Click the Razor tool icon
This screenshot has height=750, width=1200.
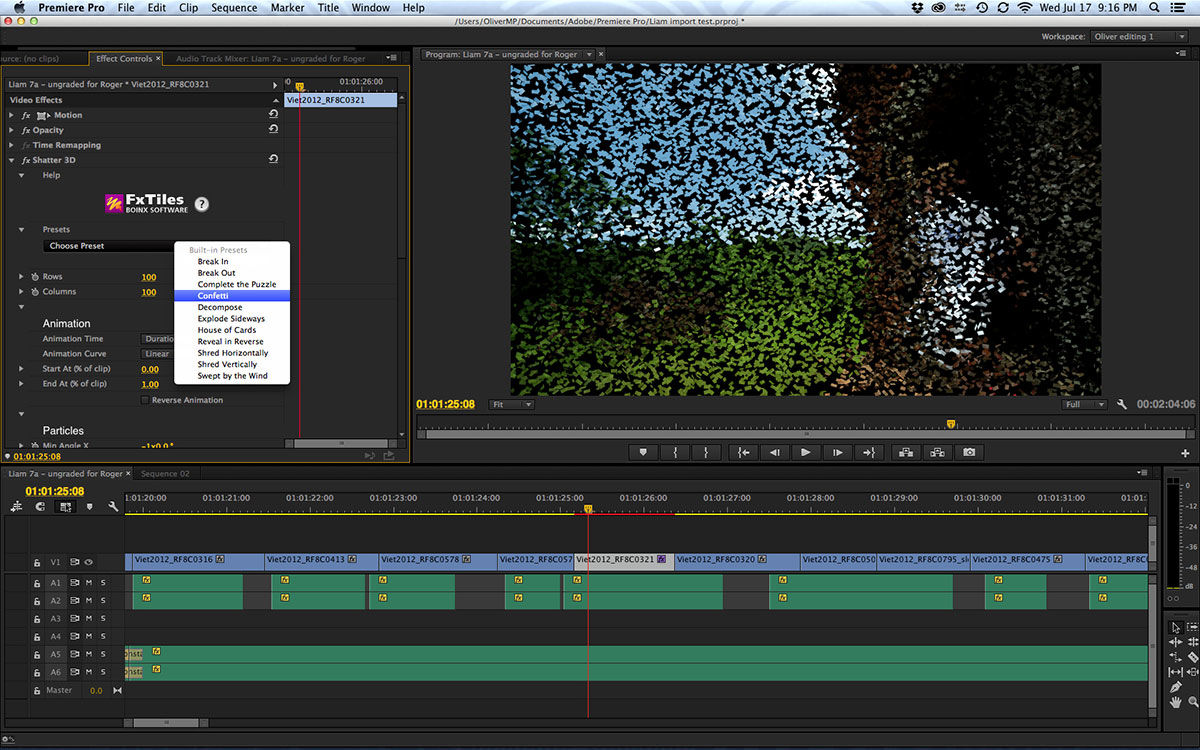1193,657
